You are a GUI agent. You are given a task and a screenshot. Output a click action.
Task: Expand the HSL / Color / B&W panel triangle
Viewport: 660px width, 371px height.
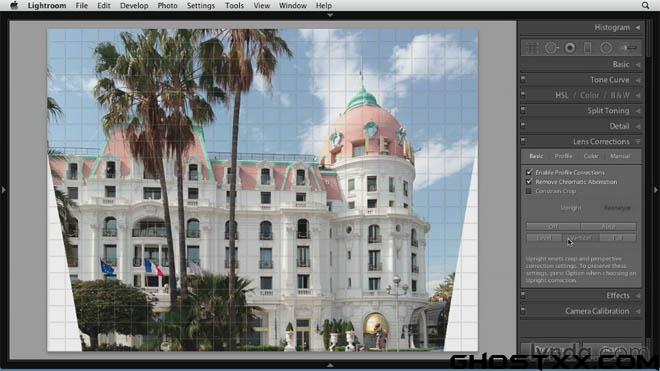tap(638, 96)
